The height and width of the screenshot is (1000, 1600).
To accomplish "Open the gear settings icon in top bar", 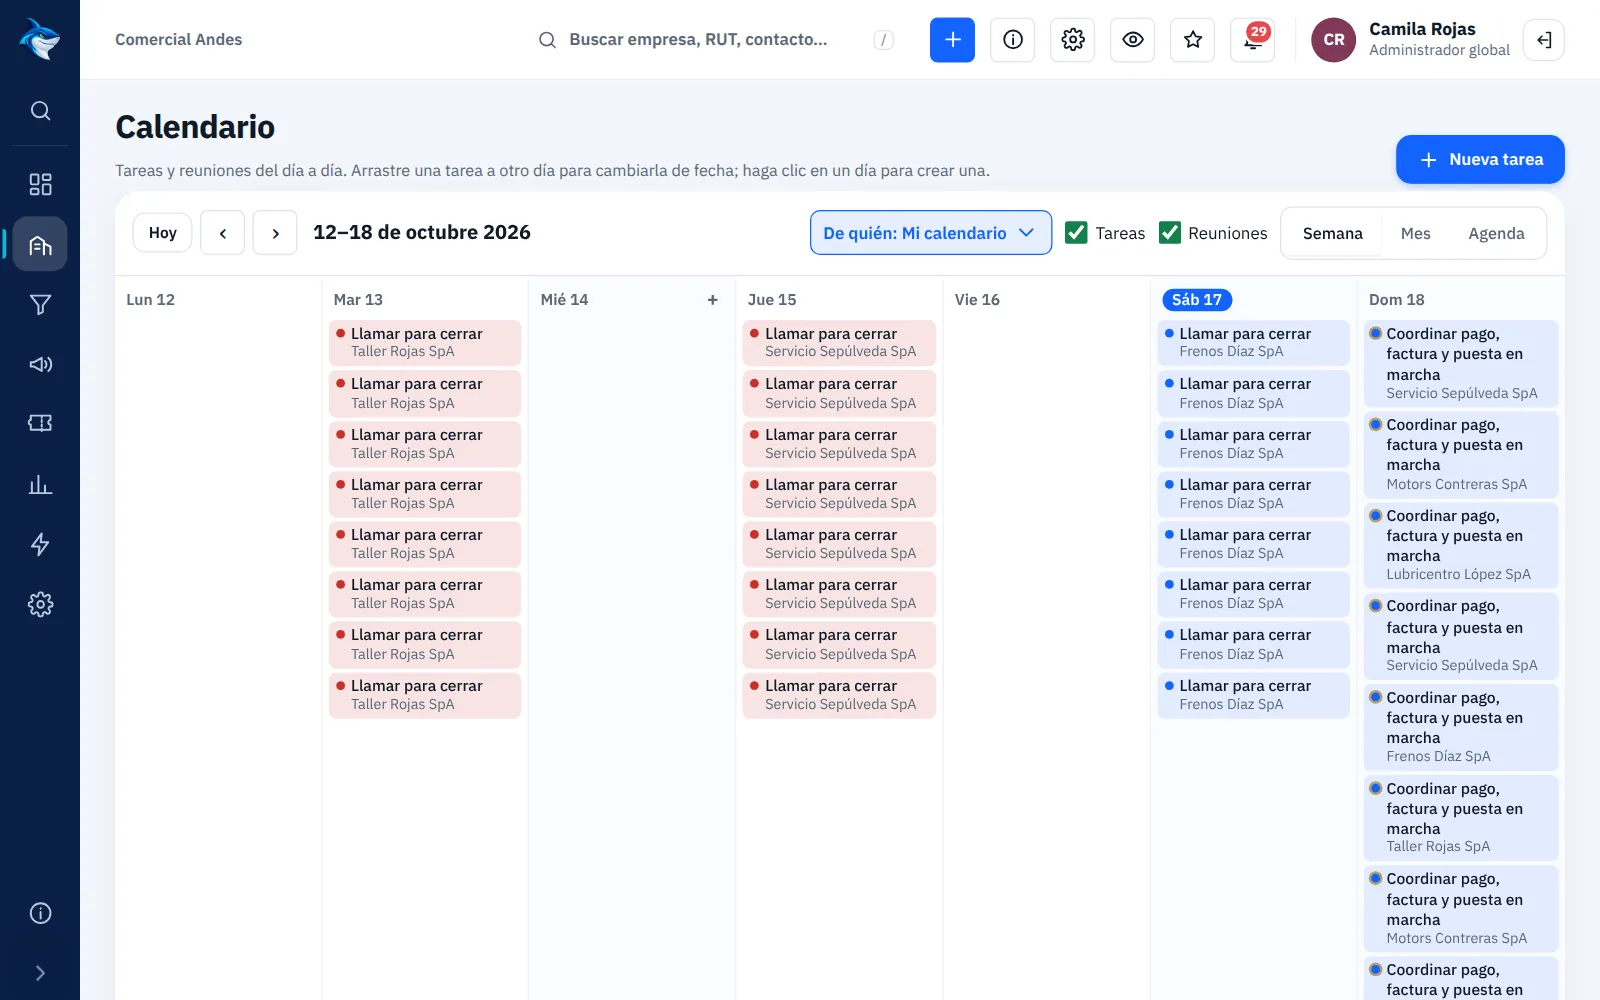I will click(1072, 40).
